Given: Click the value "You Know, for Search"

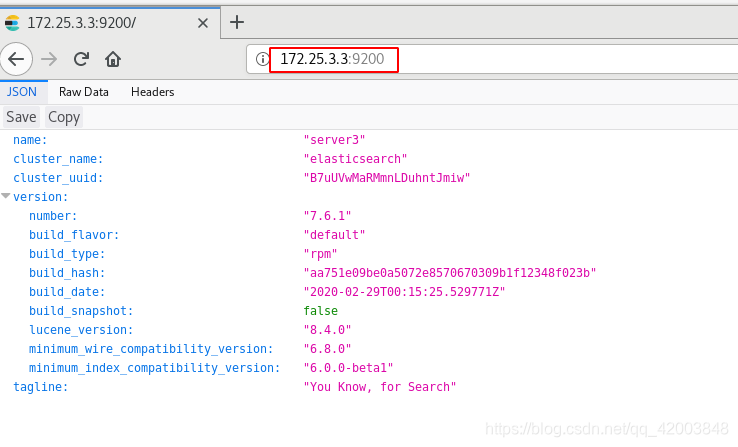Looking at the screenshot, I should tap(379, 387).
